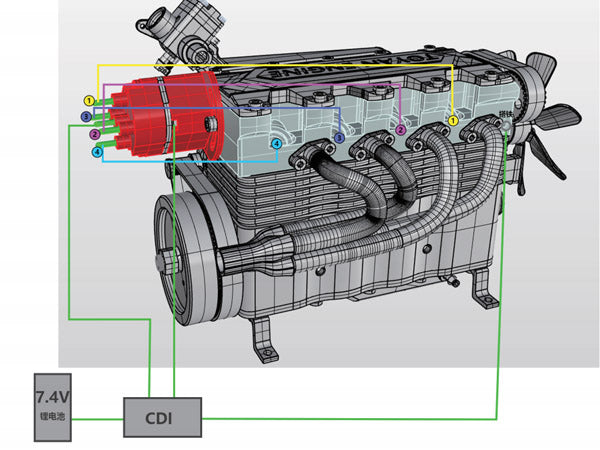The height and width of the screenshot is (450, 600).
Task: Click the exhaust collector outlet pipe
Action: (x=256, y=251)
